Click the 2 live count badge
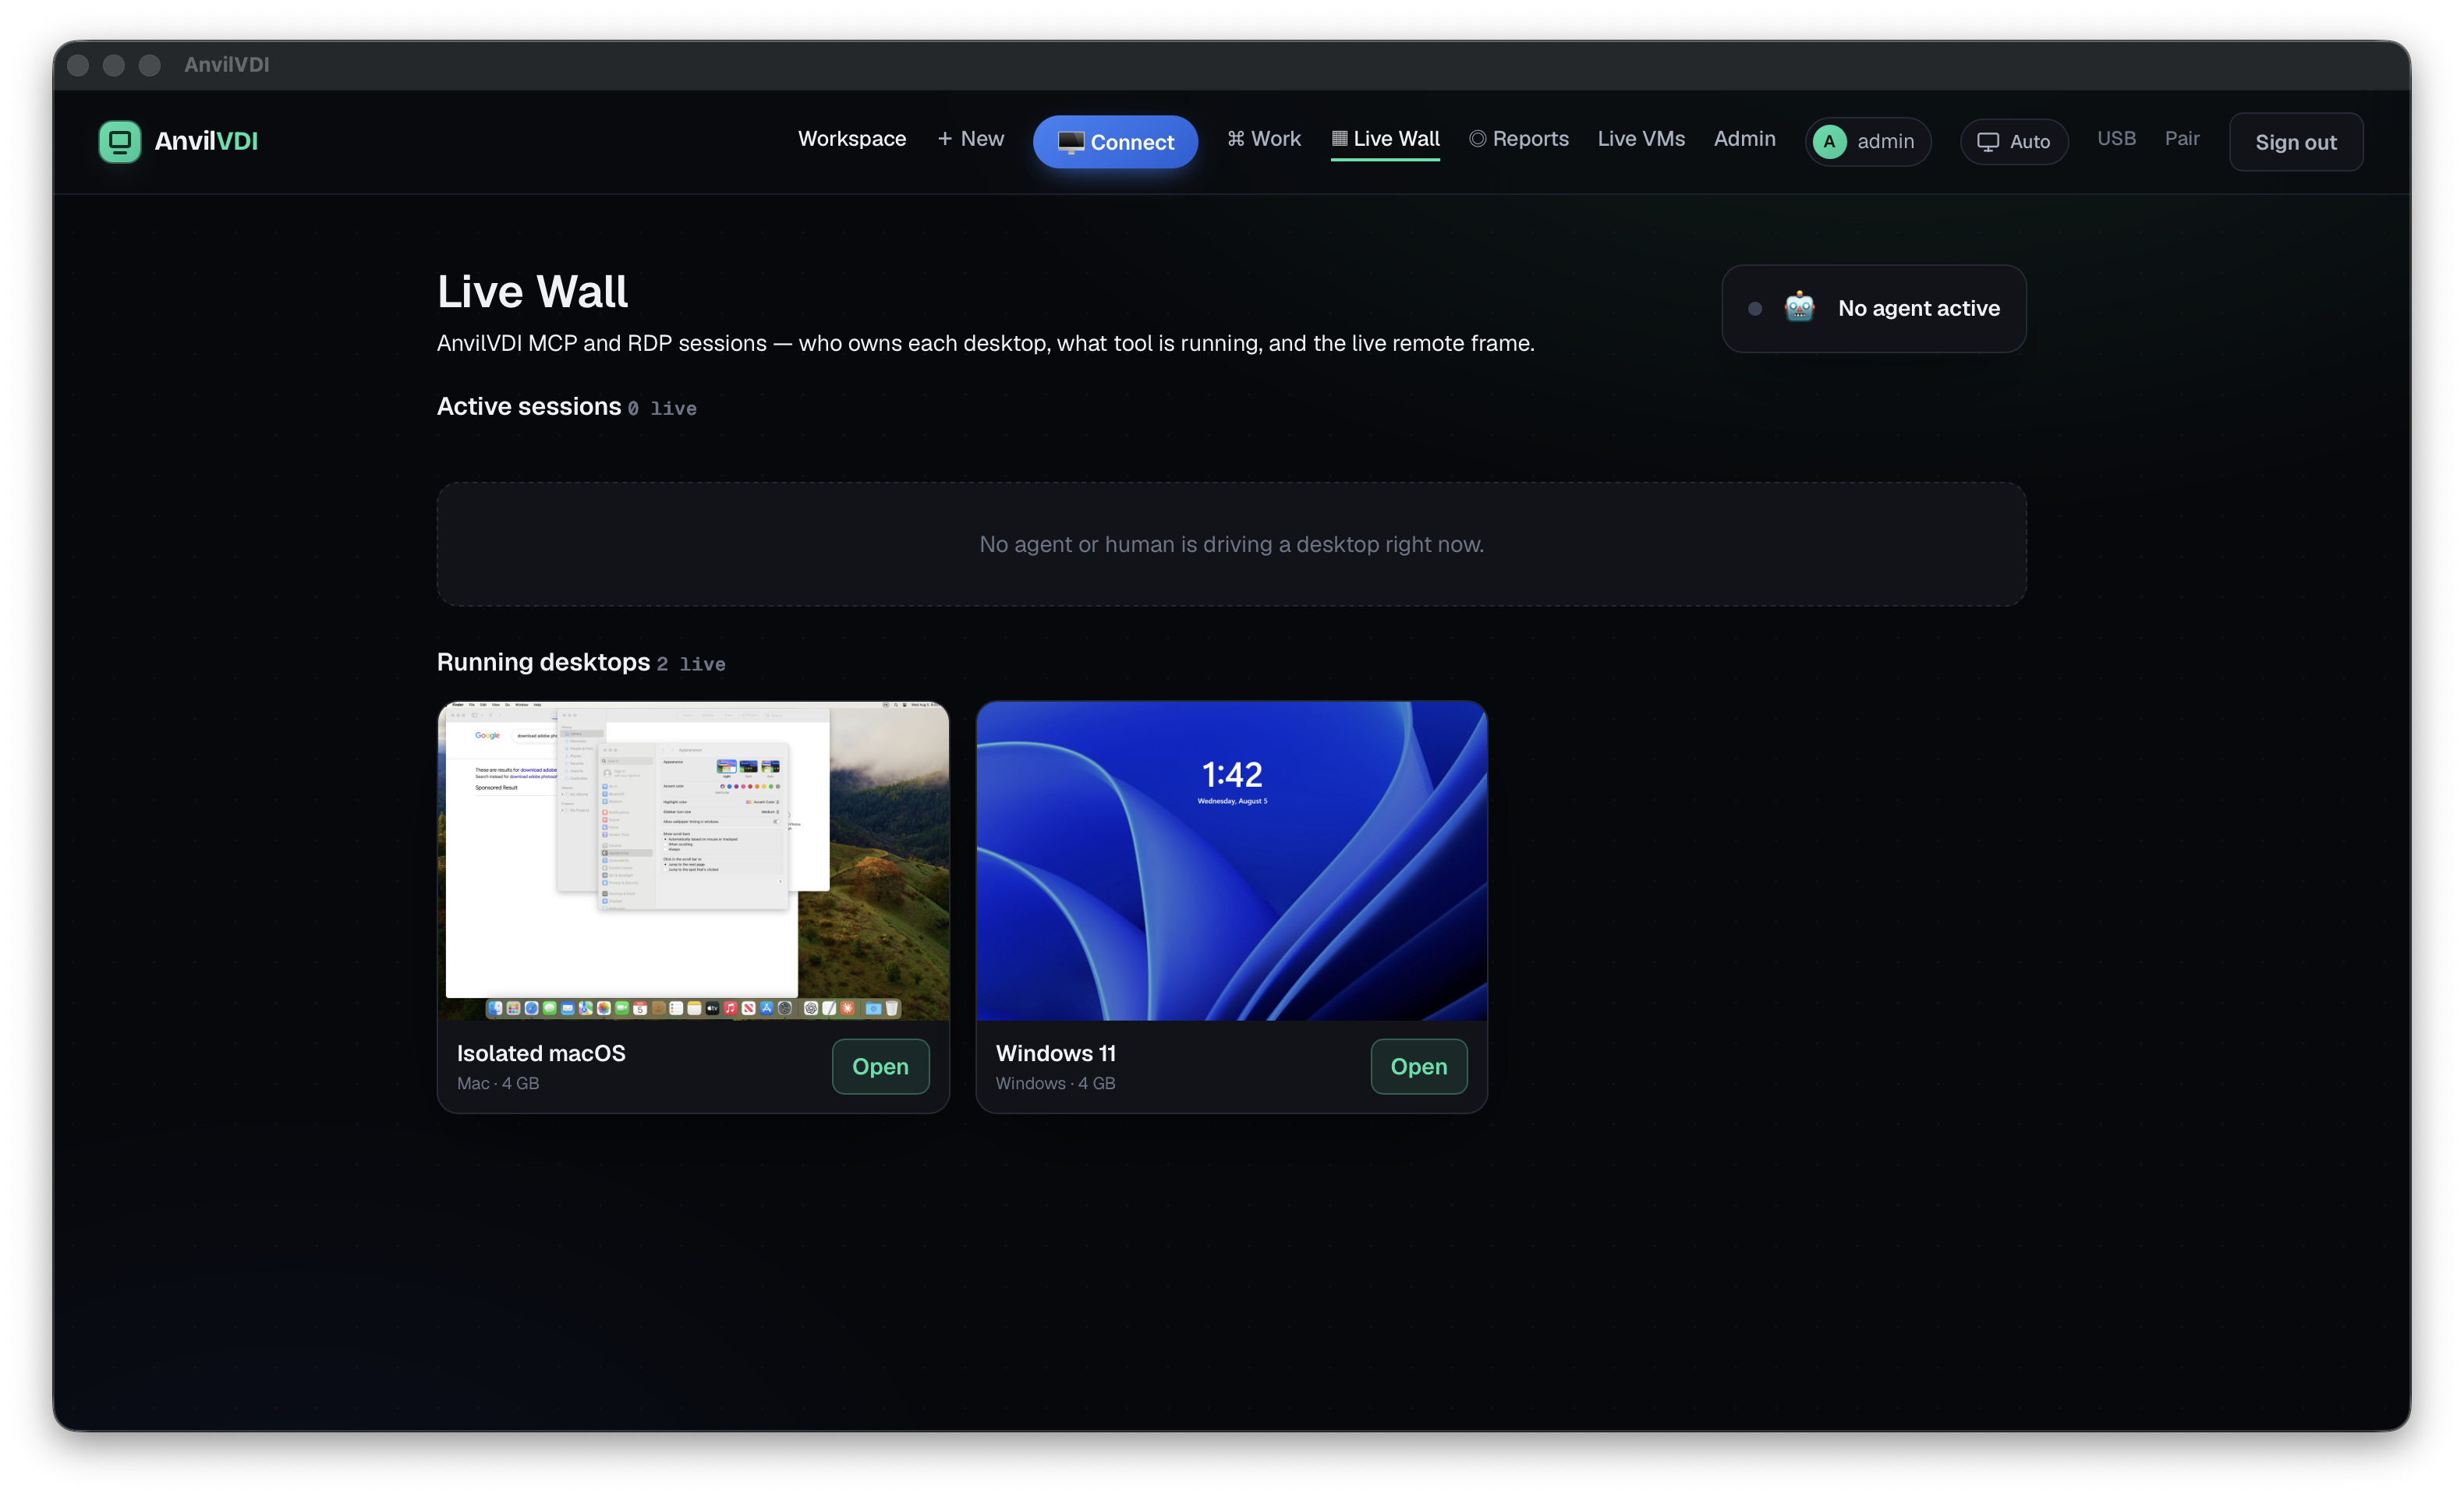Image resolution: width=2464 pixels, height=1497 pixels. pyautogui.click(x=691, y=664)
